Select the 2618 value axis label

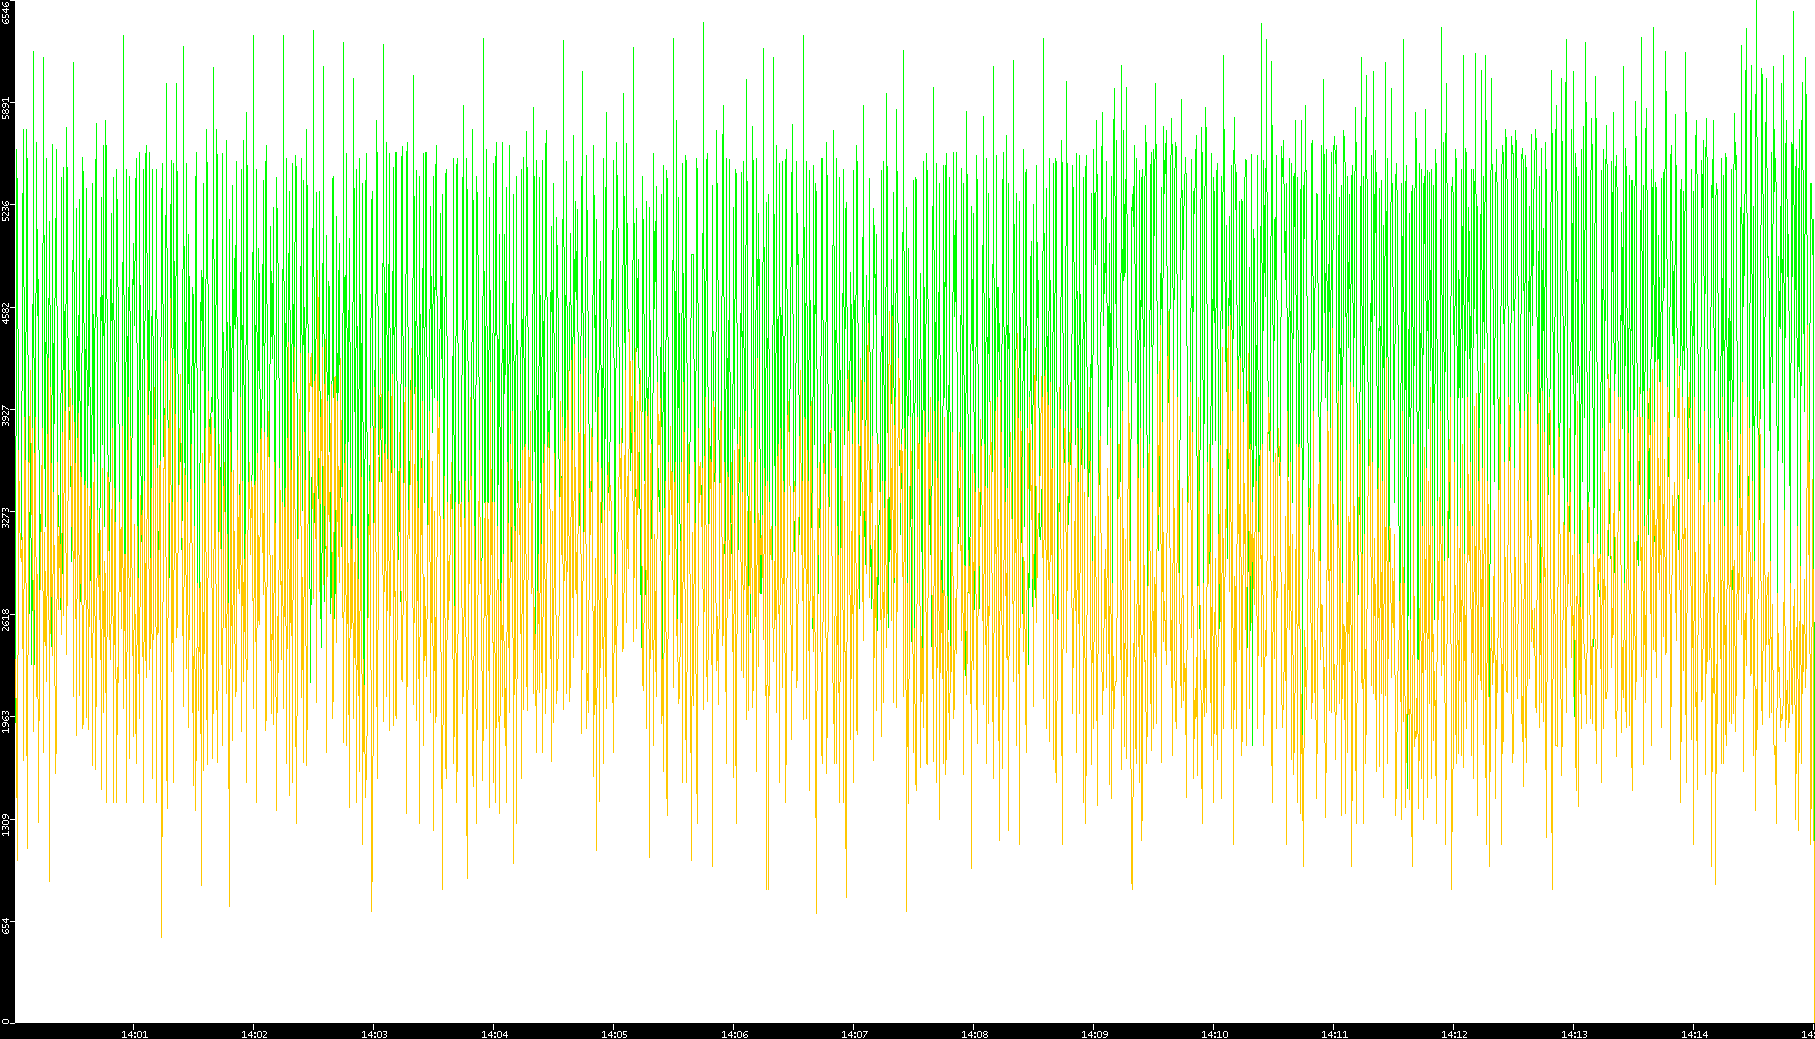pyautogui.click(x=7, y=619)
